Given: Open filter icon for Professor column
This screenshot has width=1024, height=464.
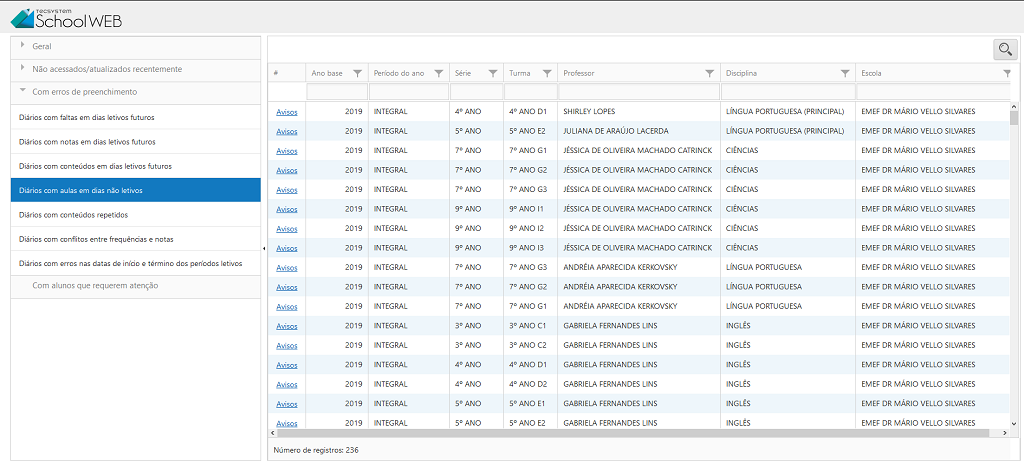Looking at the screenshot, I should tap(710, 73).
